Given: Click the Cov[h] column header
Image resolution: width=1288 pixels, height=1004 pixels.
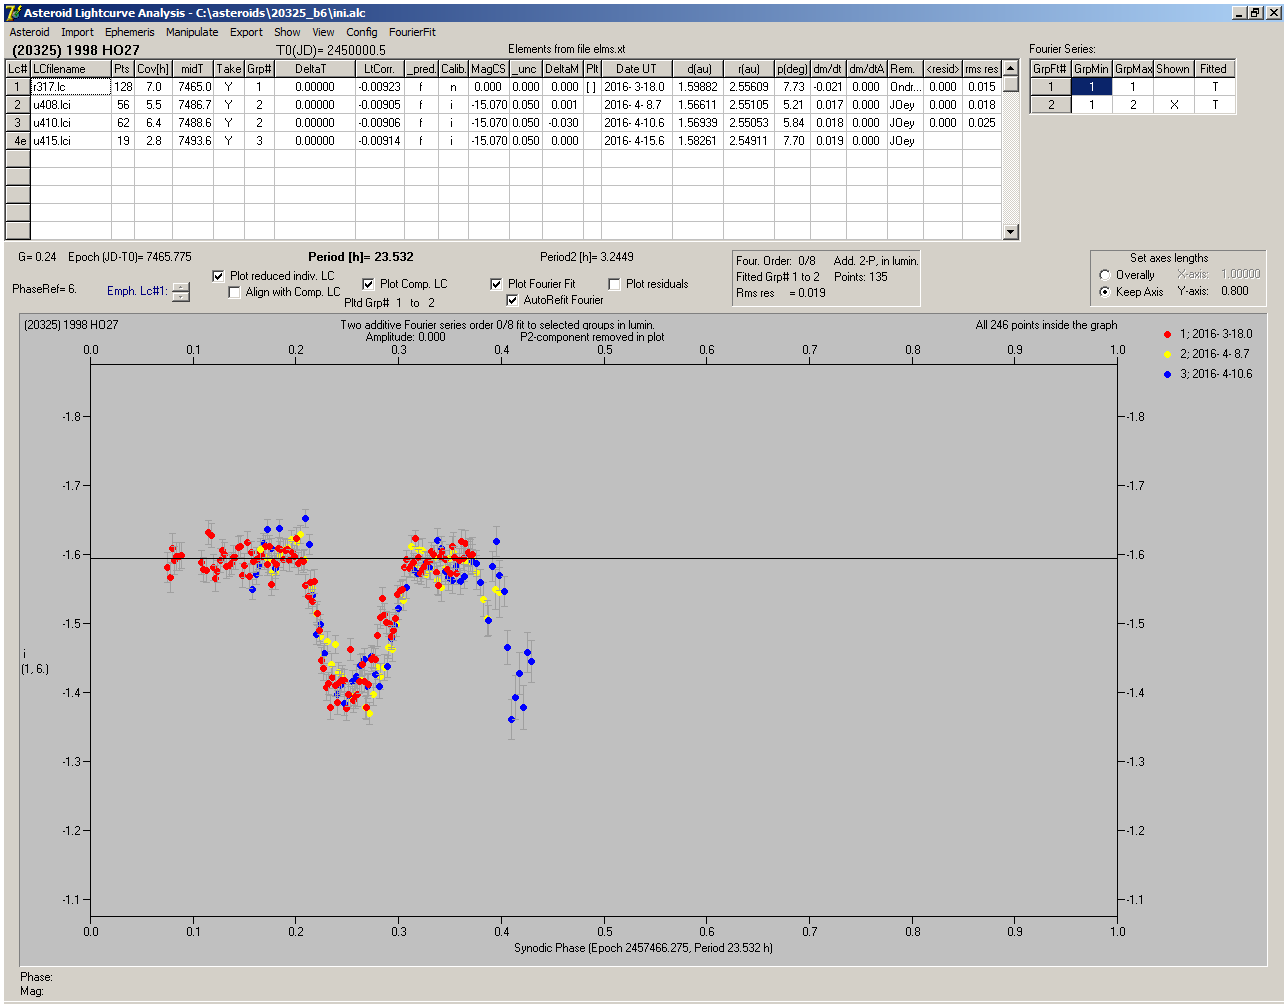Looking at the screenshot, I should (155, 69).
